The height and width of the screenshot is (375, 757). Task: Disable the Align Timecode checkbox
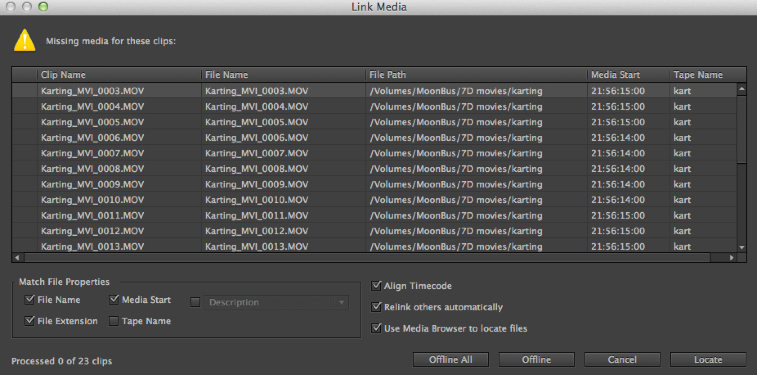[x=376, y=286]
